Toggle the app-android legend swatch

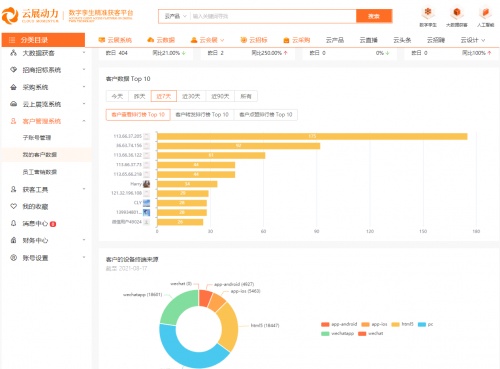325,324
